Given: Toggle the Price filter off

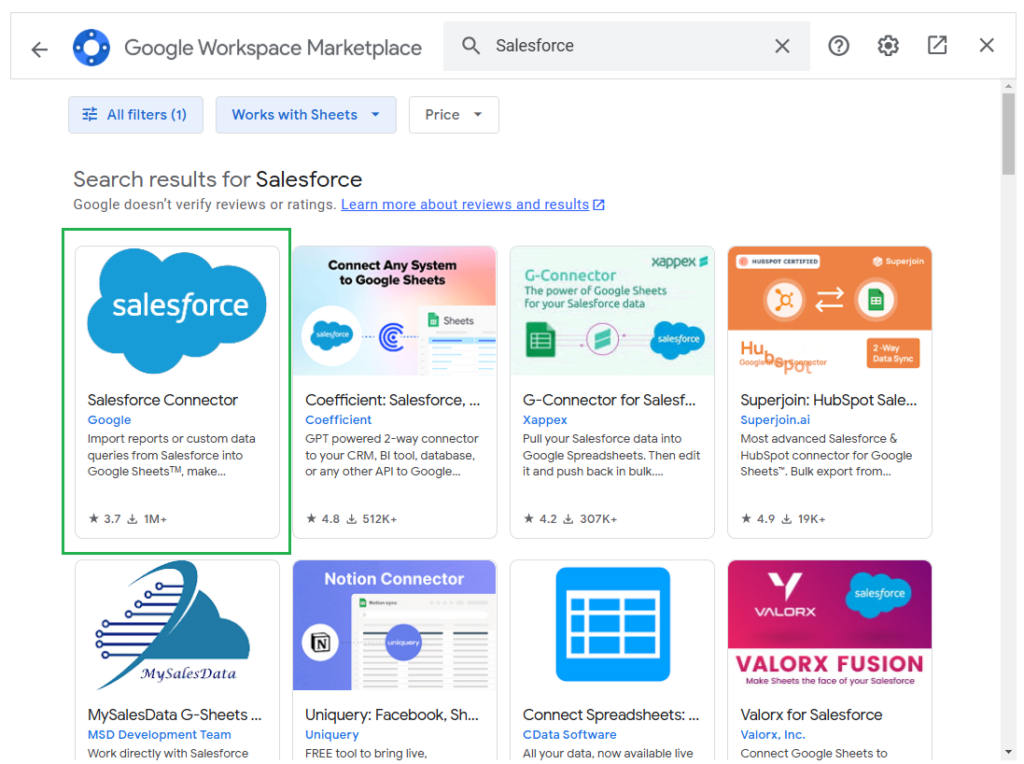Looking at the screenshot, I should point(453,114).
